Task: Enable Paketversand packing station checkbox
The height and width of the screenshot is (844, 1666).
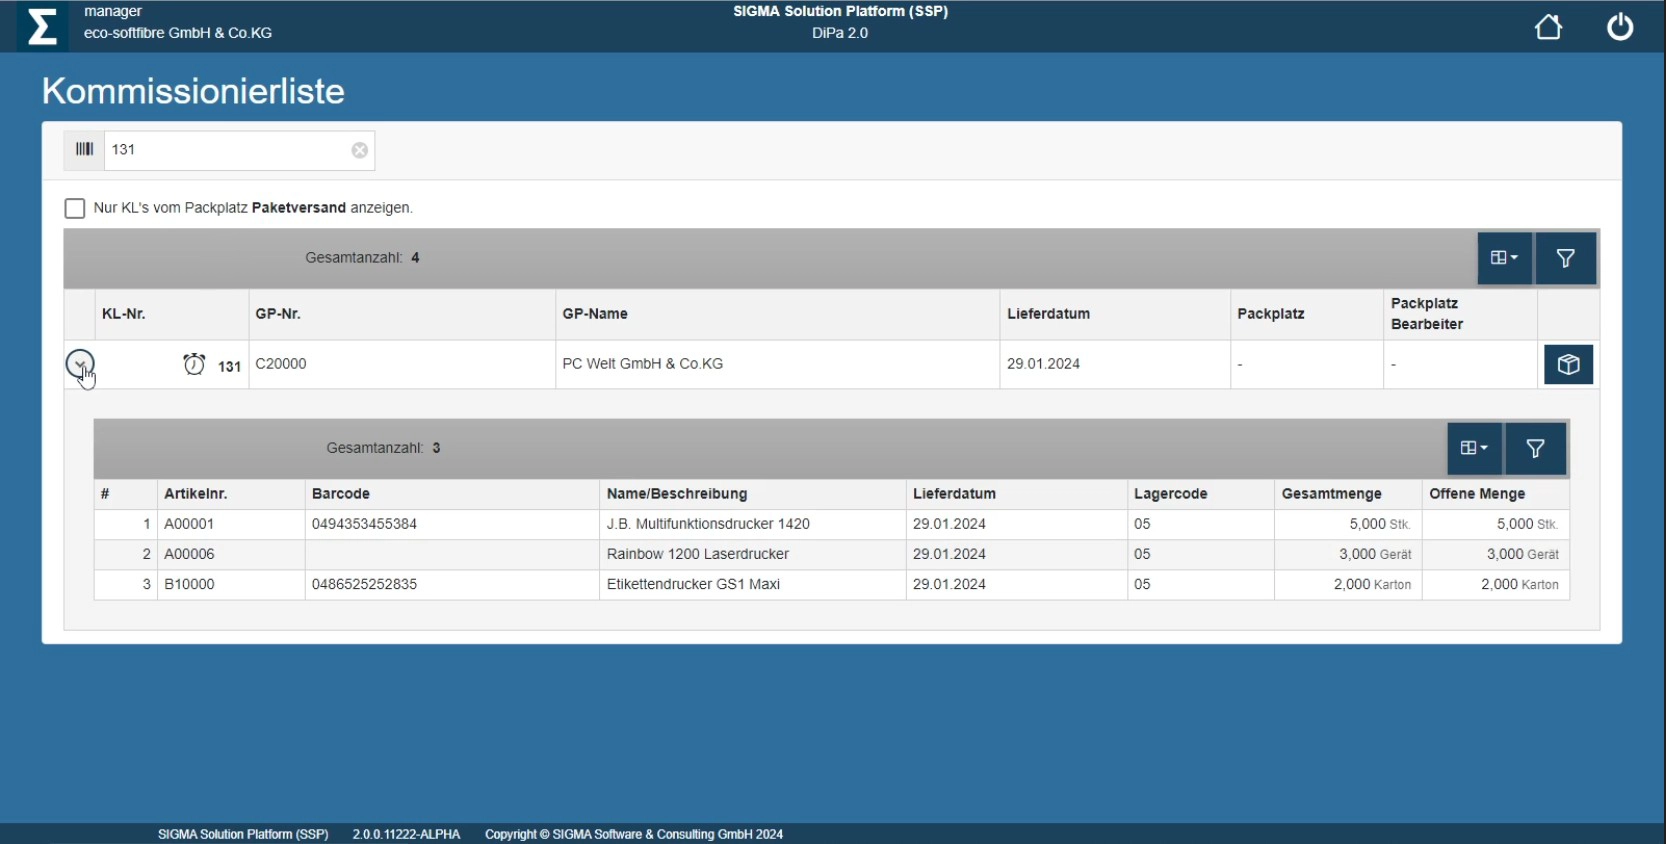Action: (75, 208)
